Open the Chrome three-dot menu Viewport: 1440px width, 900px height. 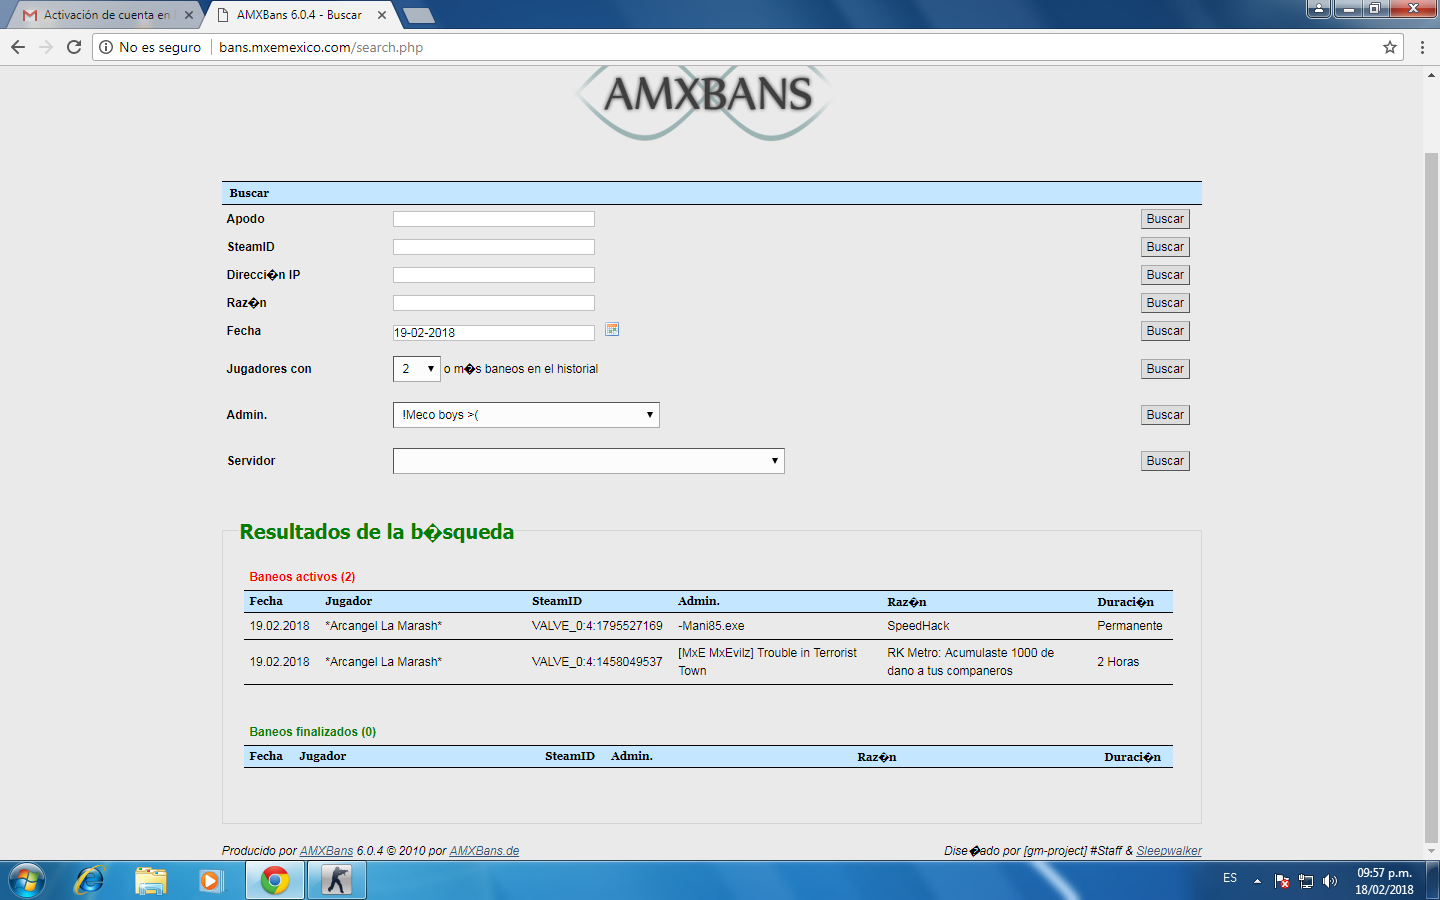pos(1422,47)
